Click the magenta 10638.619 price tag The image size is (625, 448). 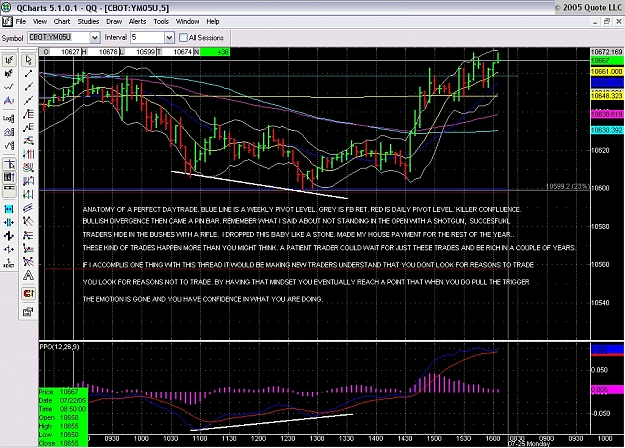click(x=607, y=114)
